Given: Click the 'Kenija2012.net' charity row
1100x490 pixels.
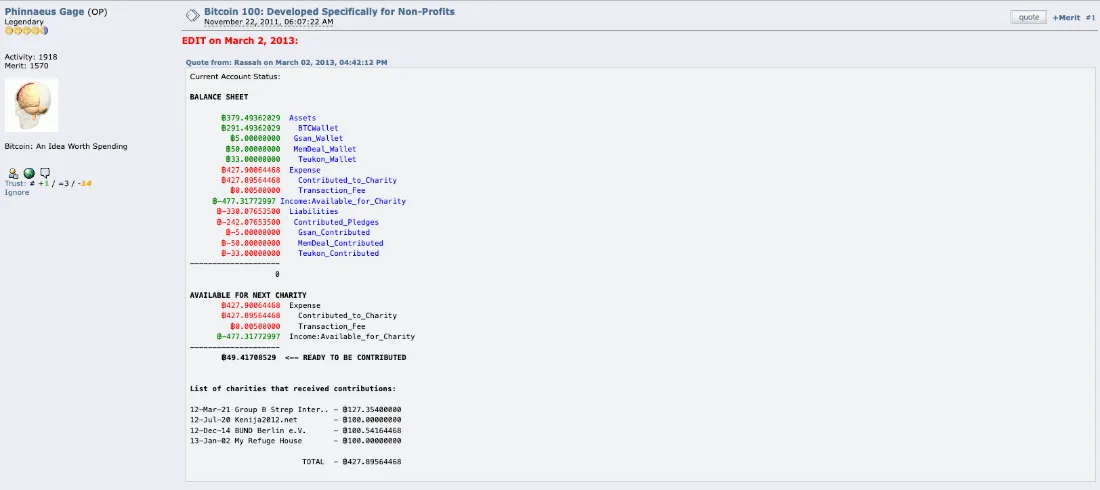Looking at the screenshot, I should 295,420.
